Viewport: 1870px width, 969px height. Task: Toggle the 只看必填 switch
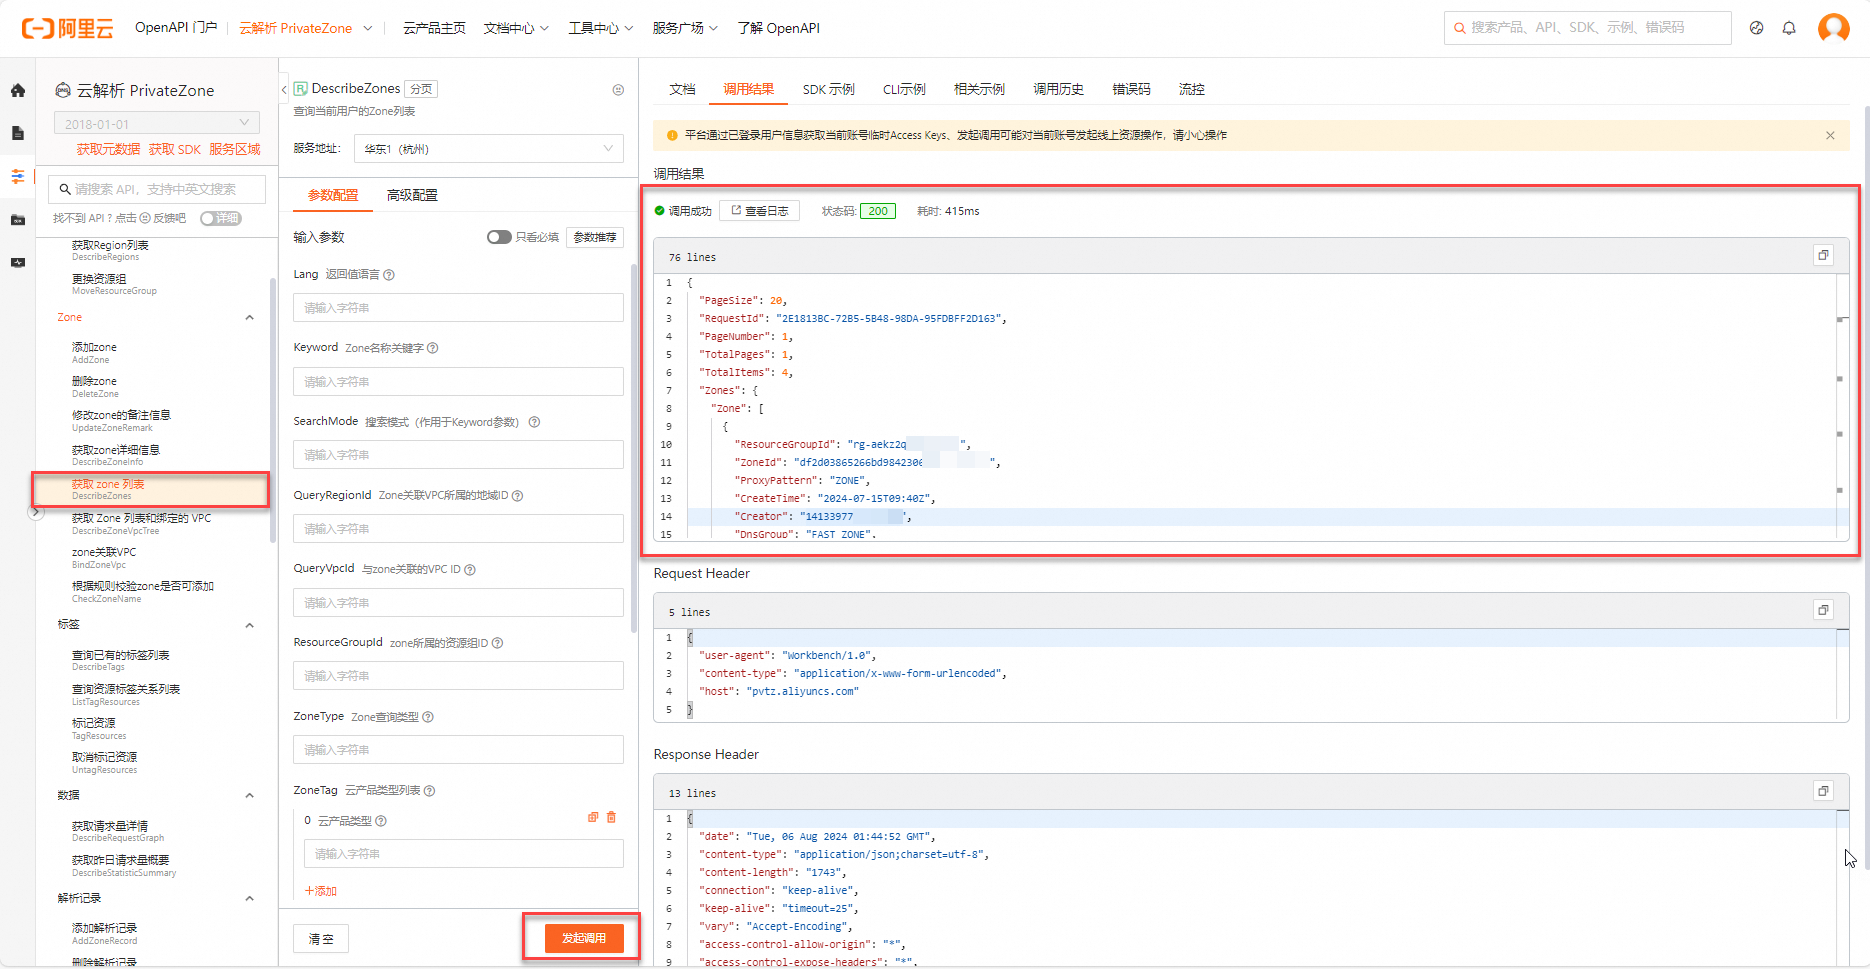[x=499, y=237]
